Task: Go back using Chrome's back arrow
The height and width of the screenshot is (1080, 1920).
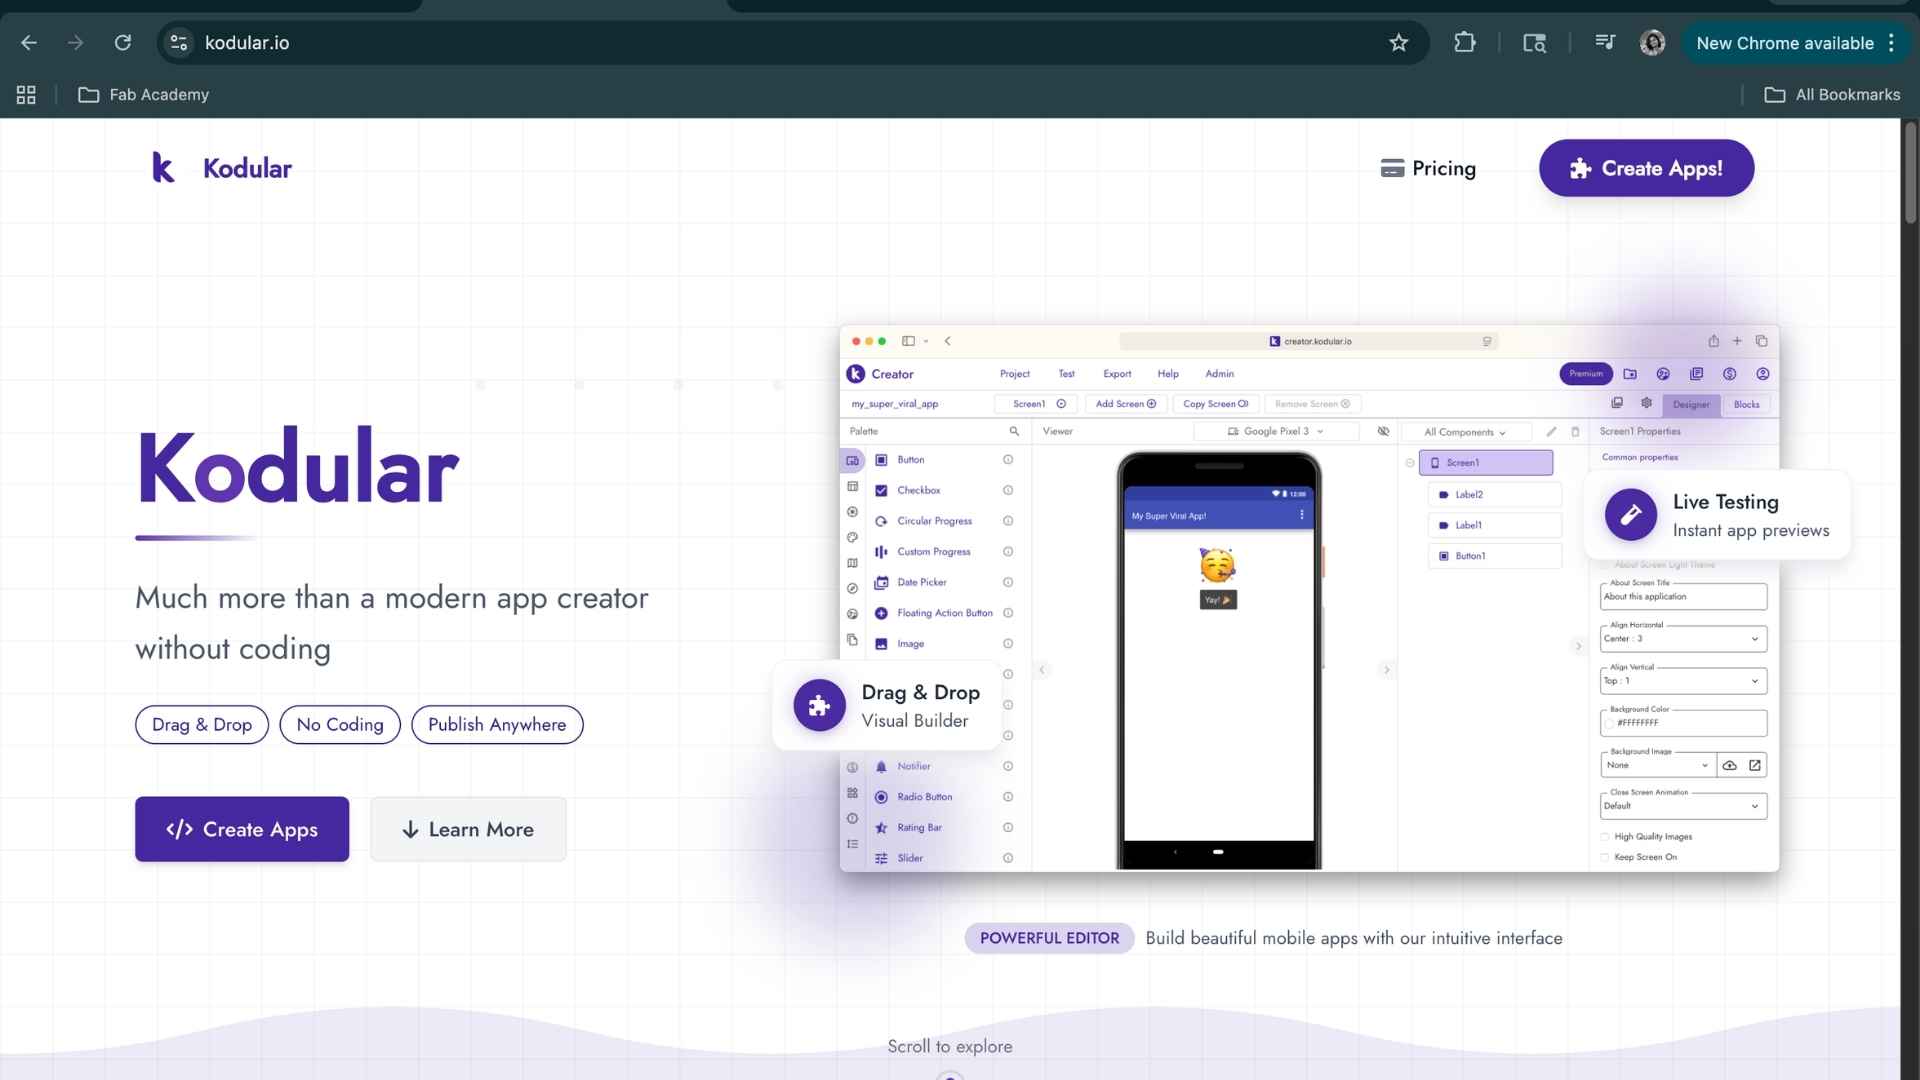Action: coord(29,43)
